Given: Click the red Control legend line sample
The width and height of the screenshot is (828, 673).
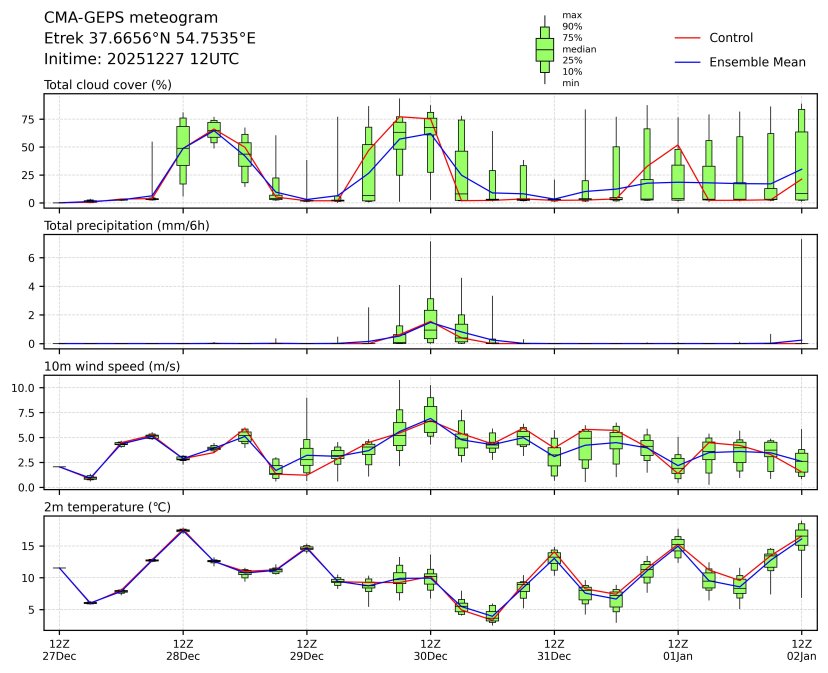Looking at the screenshot, I should [685, 38].
